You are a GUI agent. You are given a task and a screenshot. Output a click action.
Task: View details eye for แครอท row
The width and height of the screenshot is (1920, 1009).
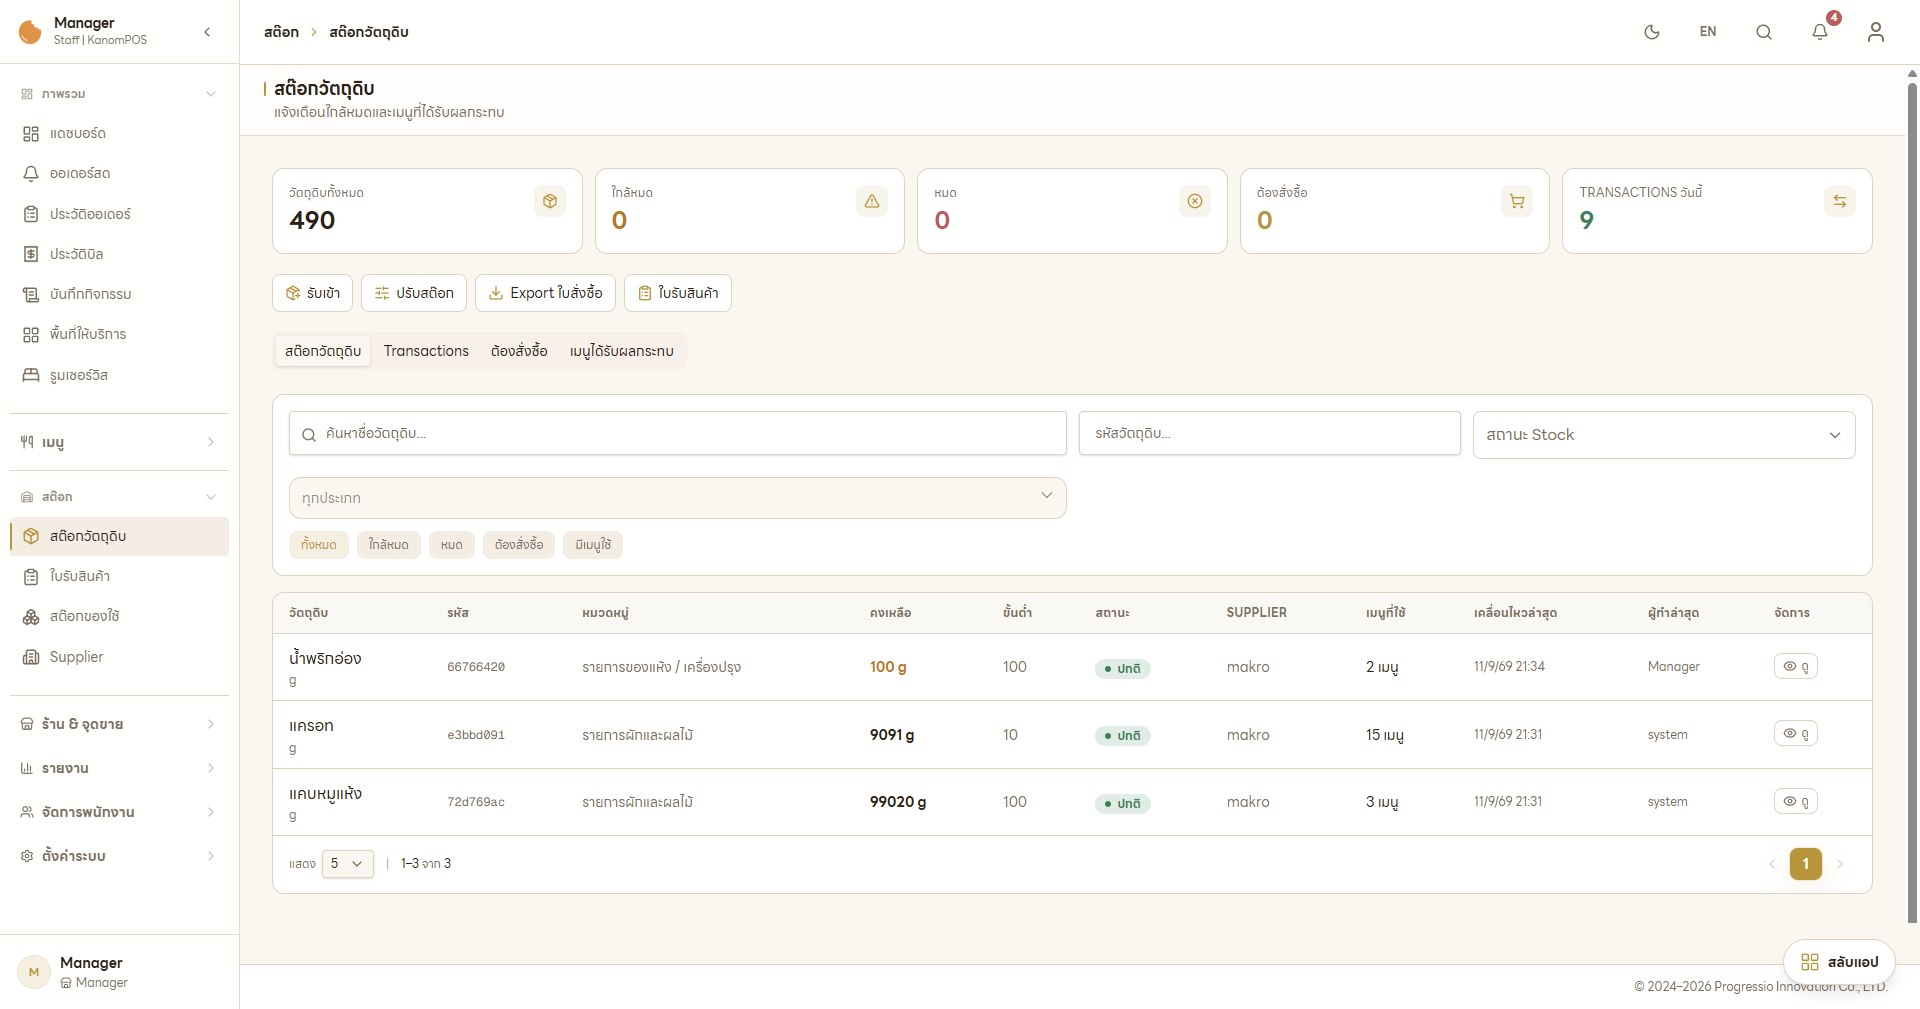pyautogui.click(x=1795, y=734)
